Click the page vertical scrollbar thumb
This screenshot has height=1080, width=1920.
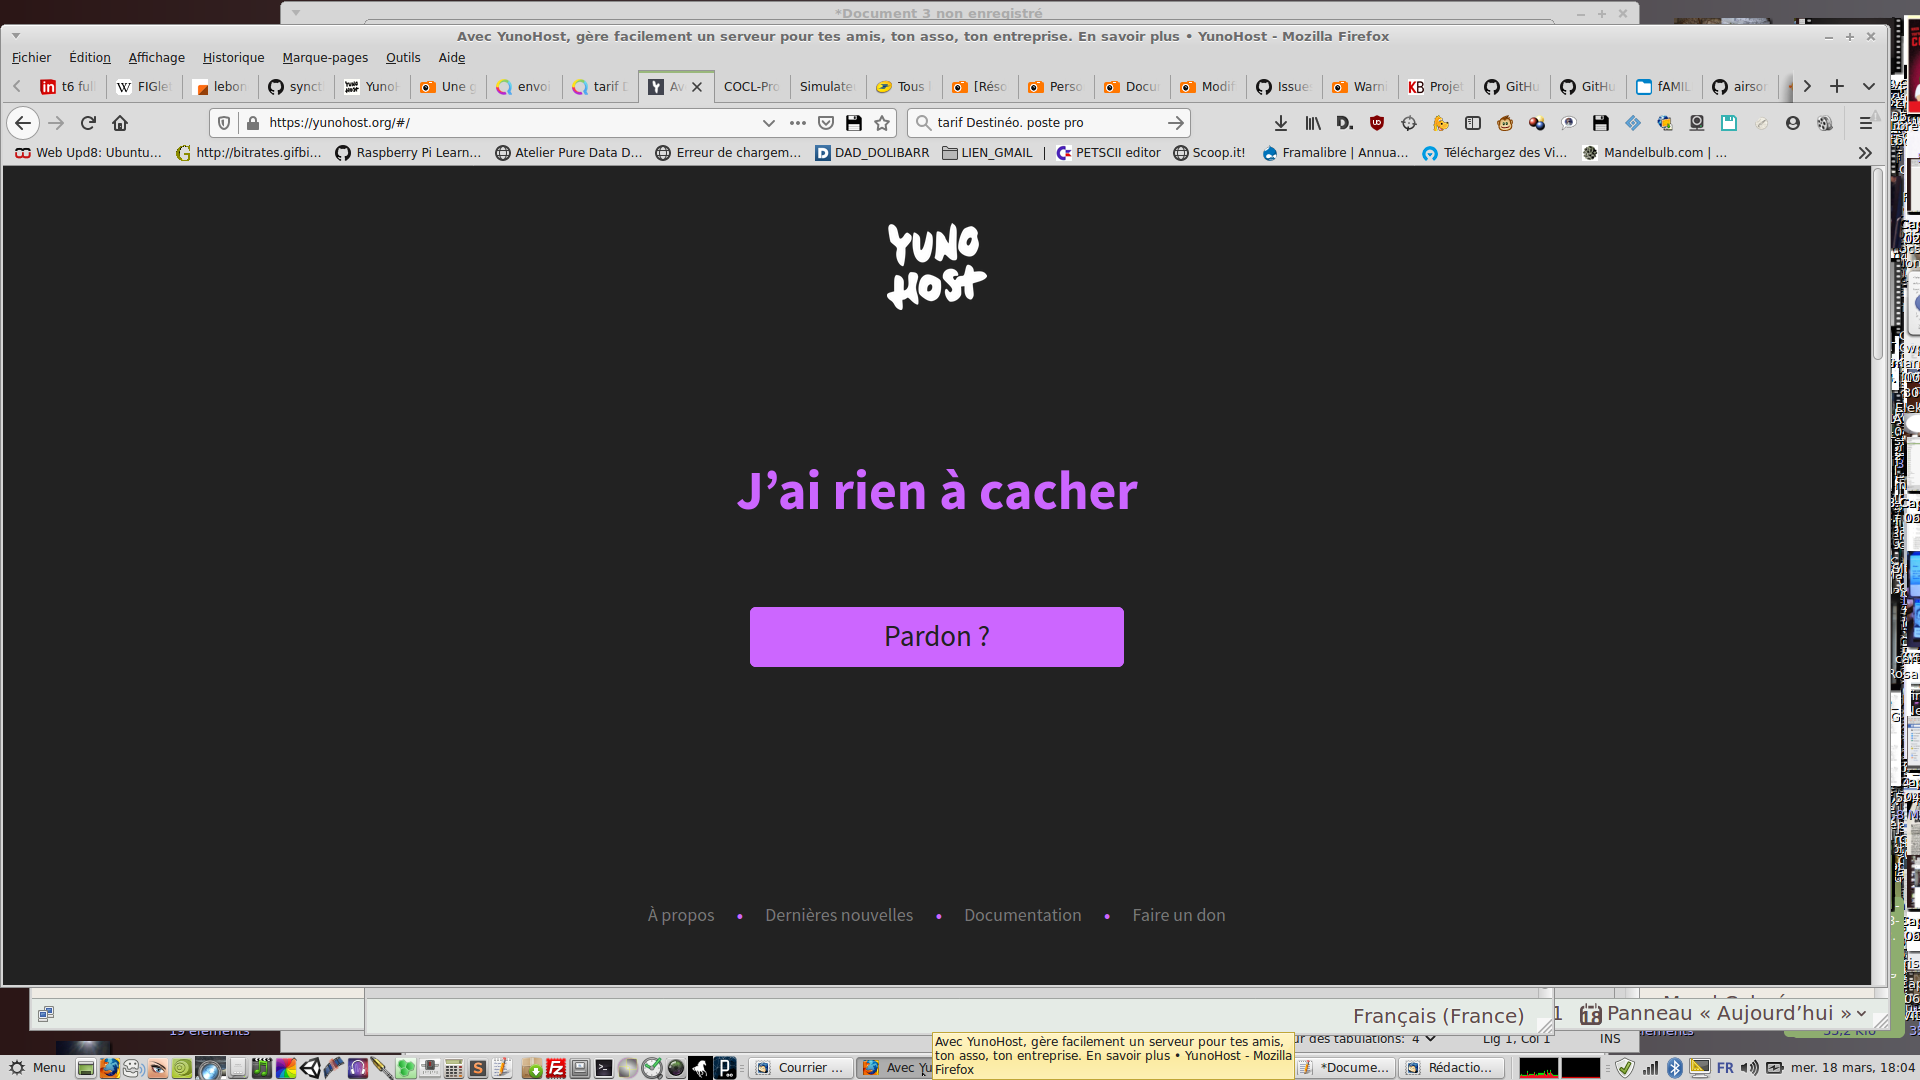coord(1878,265)
